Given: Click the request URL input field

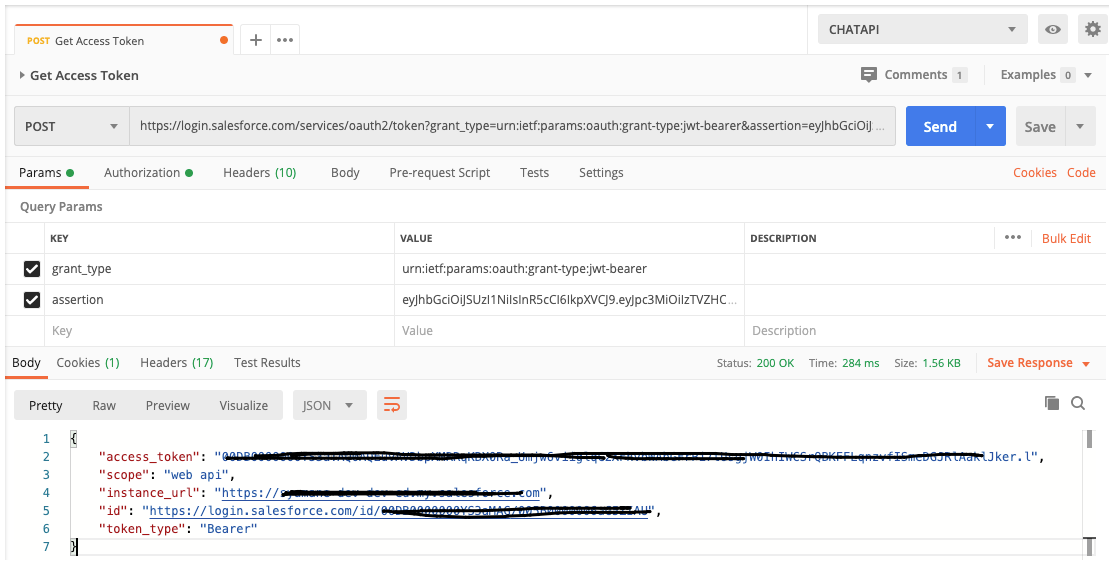Looking at the screenshot, I should [512, 126].
